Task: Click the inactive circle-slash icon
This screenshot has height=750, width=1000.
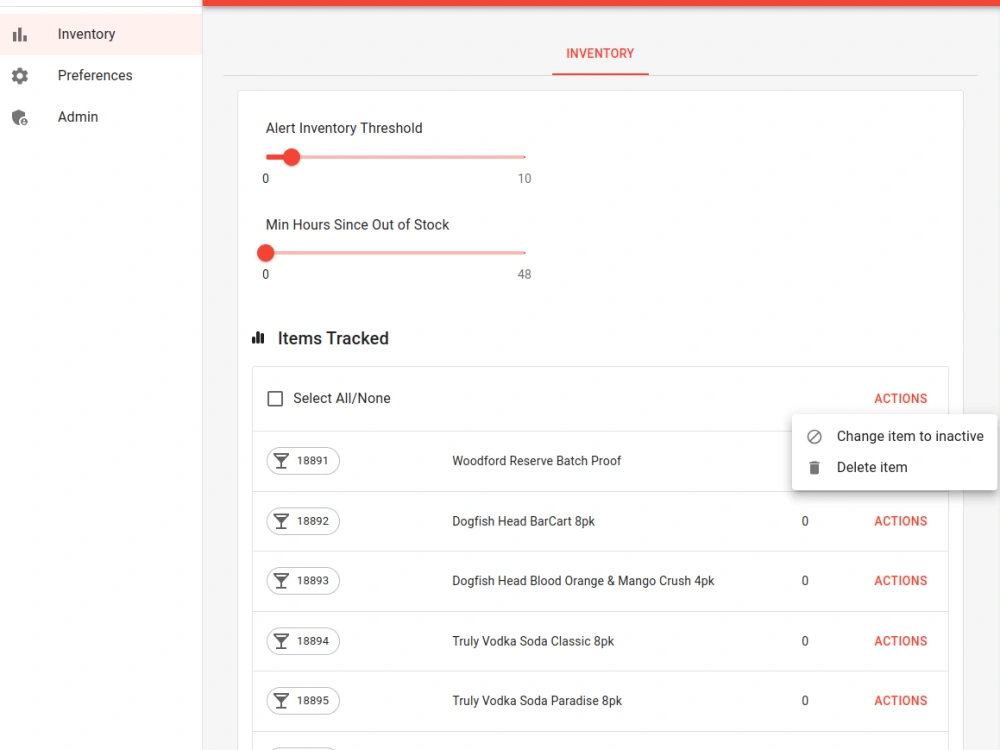Action: pos(814,437)
